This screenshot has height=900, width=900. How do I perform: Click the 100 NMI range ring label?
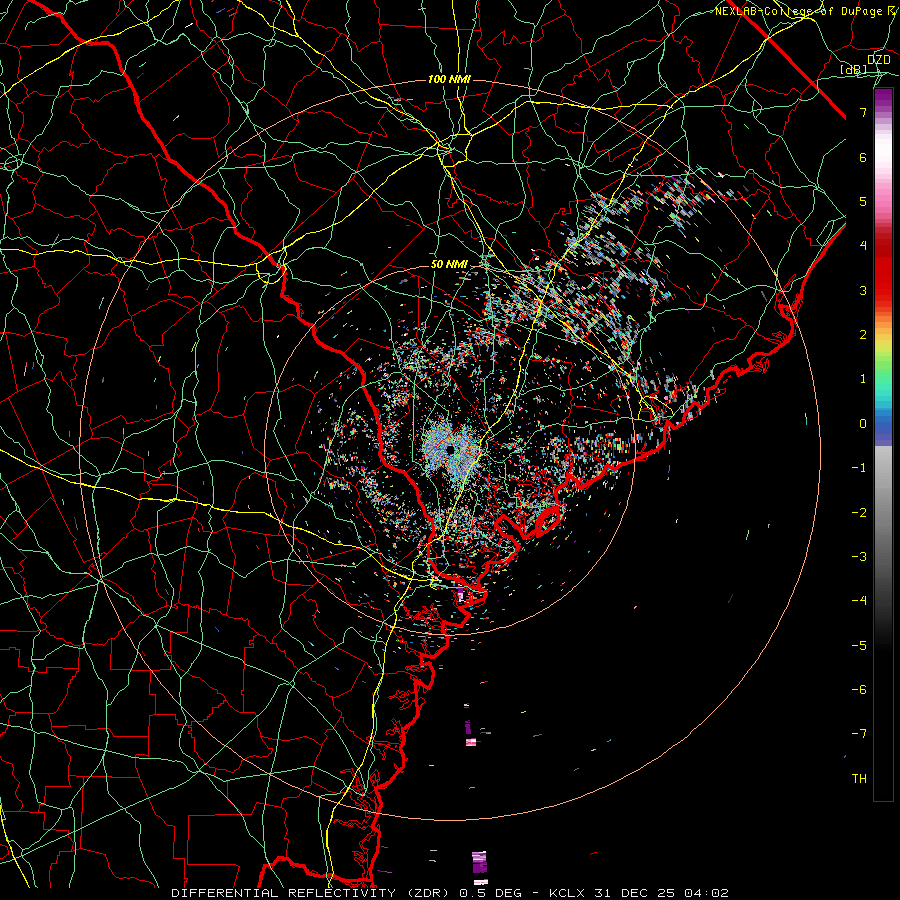(449, 79)
